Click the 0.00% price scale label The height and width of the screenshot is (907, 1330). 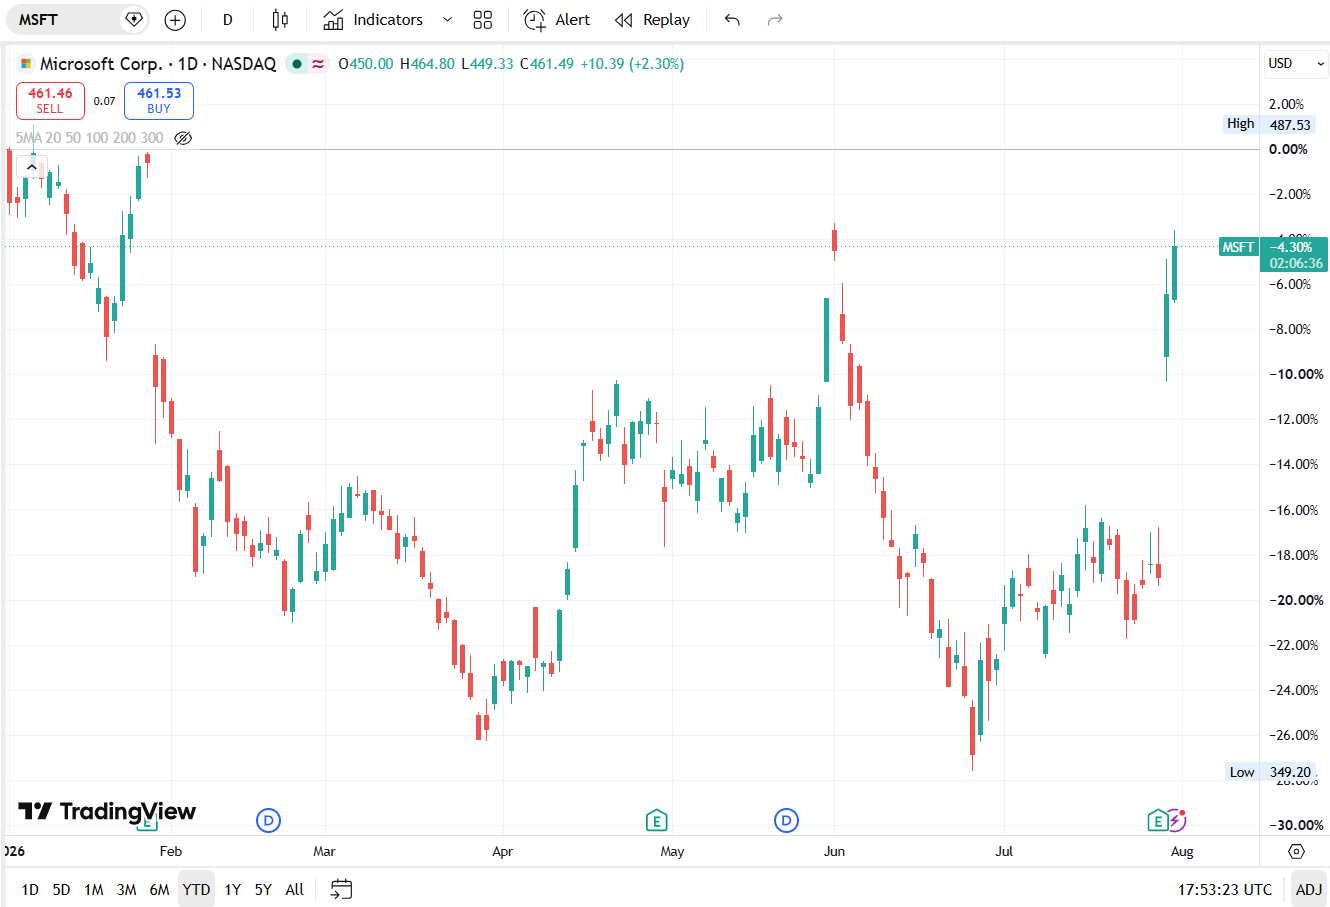click(1288, 149)
